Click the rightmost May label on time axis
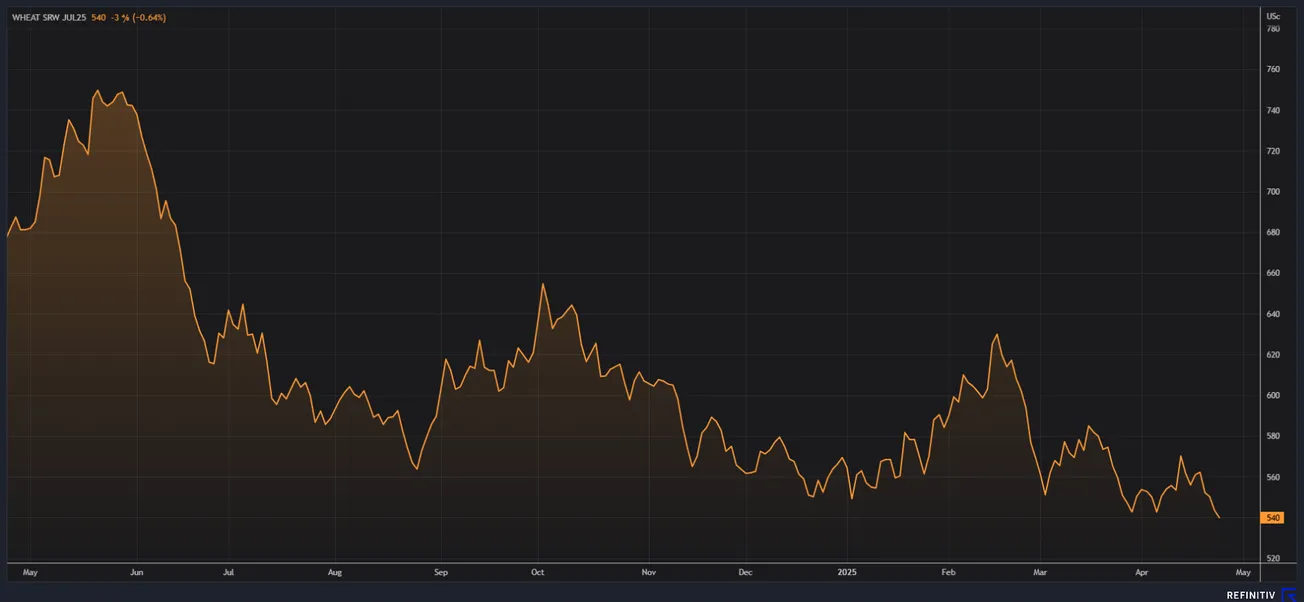This screenshot has height=602, width=1304. [1243, 573]
